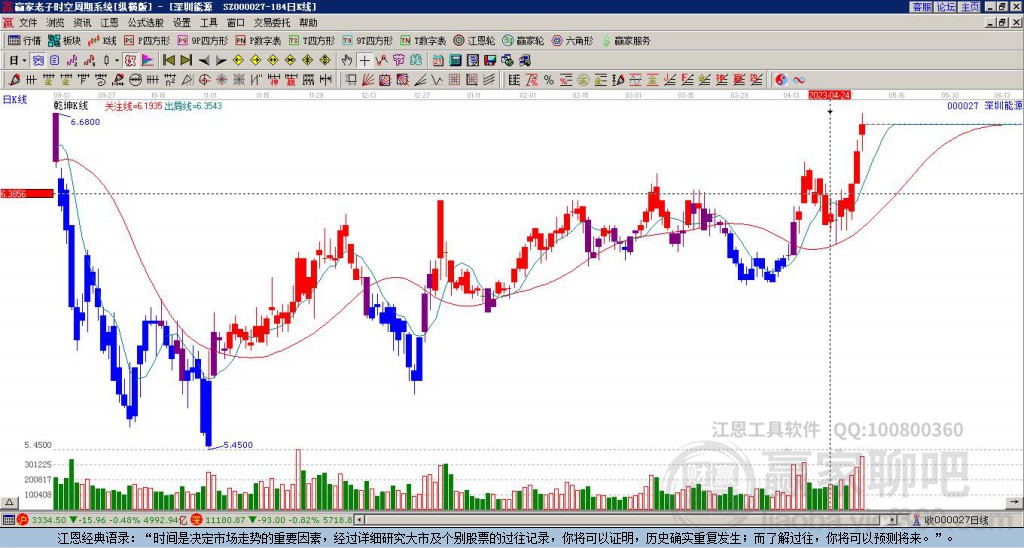Open the 板块 sector view

point(64,40)
